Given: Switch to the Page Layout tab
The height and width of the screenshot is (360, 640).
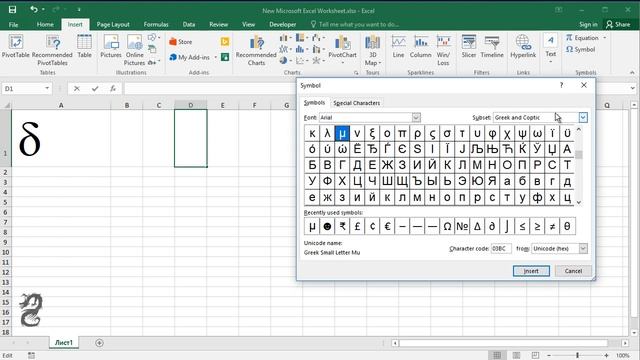Looking at the screenshot, I should click(x=113, y=24).
